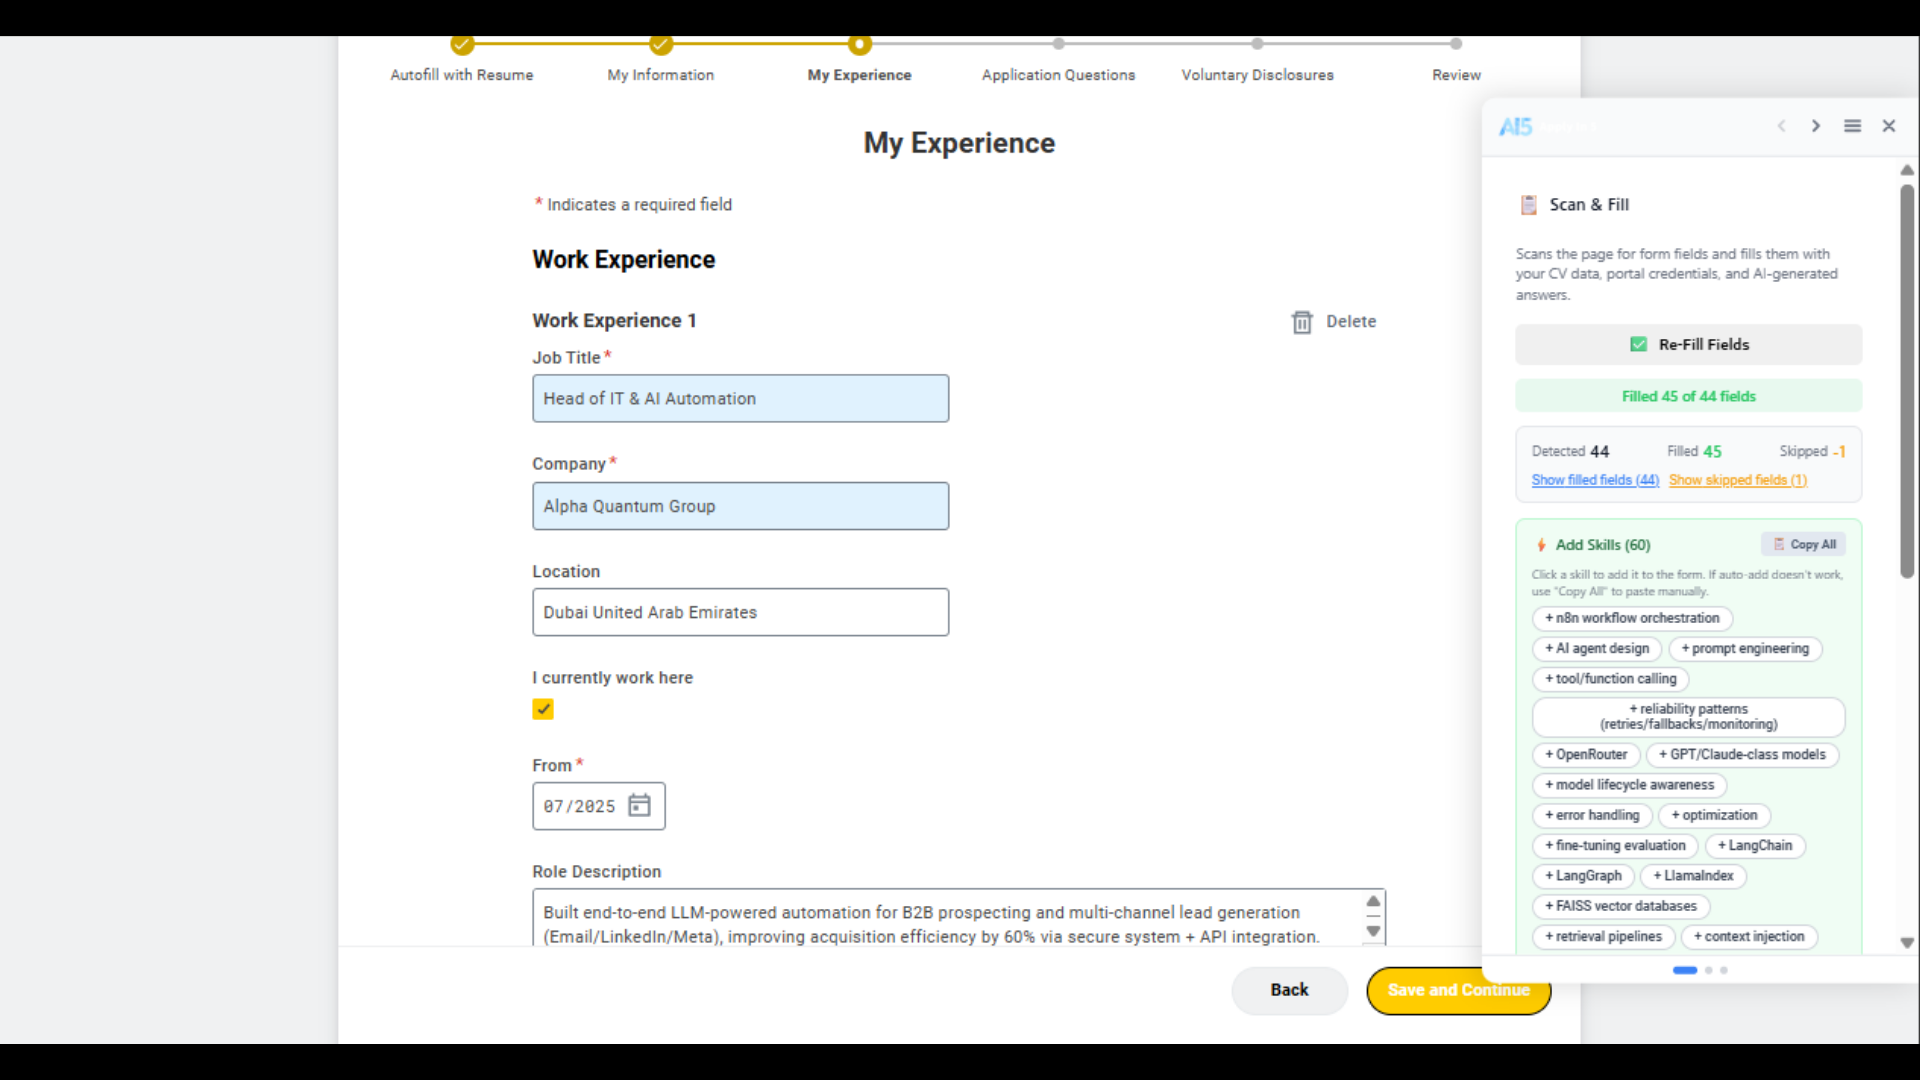1920x1080 pixels.
Task: Open the hamburger menu in the AI5 panel
Action: pos(1853,126)
